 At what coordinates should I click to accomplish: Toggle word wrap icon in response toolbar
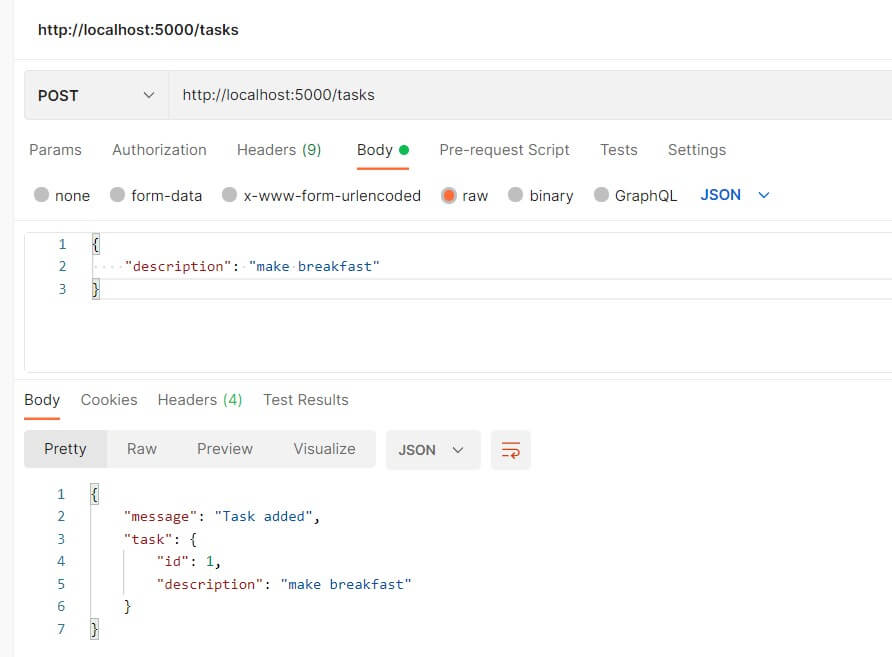(x=510, y=450)
